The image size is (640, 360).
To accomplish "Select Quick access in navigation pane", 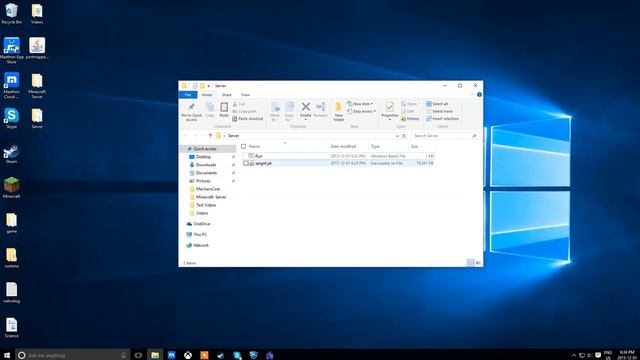I will [204, 149].
